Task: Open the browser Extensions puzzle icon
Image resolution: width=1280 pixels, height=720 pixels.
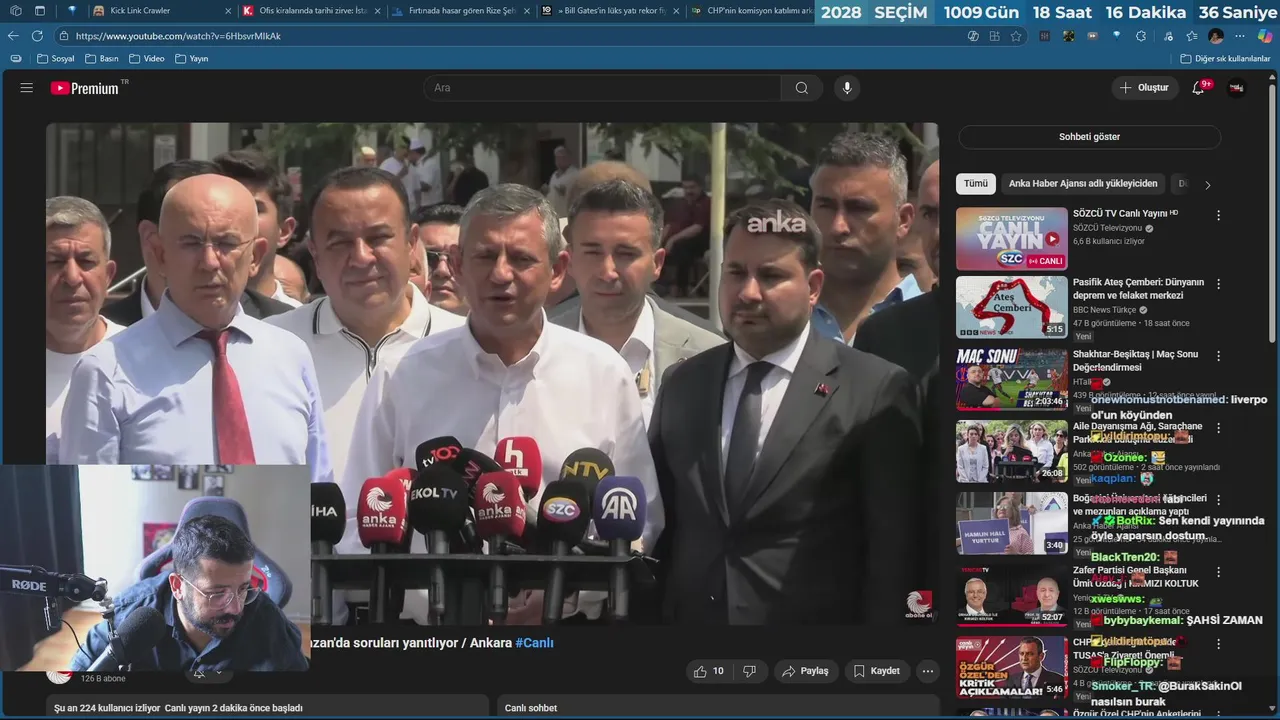Action: (1141, 36)
